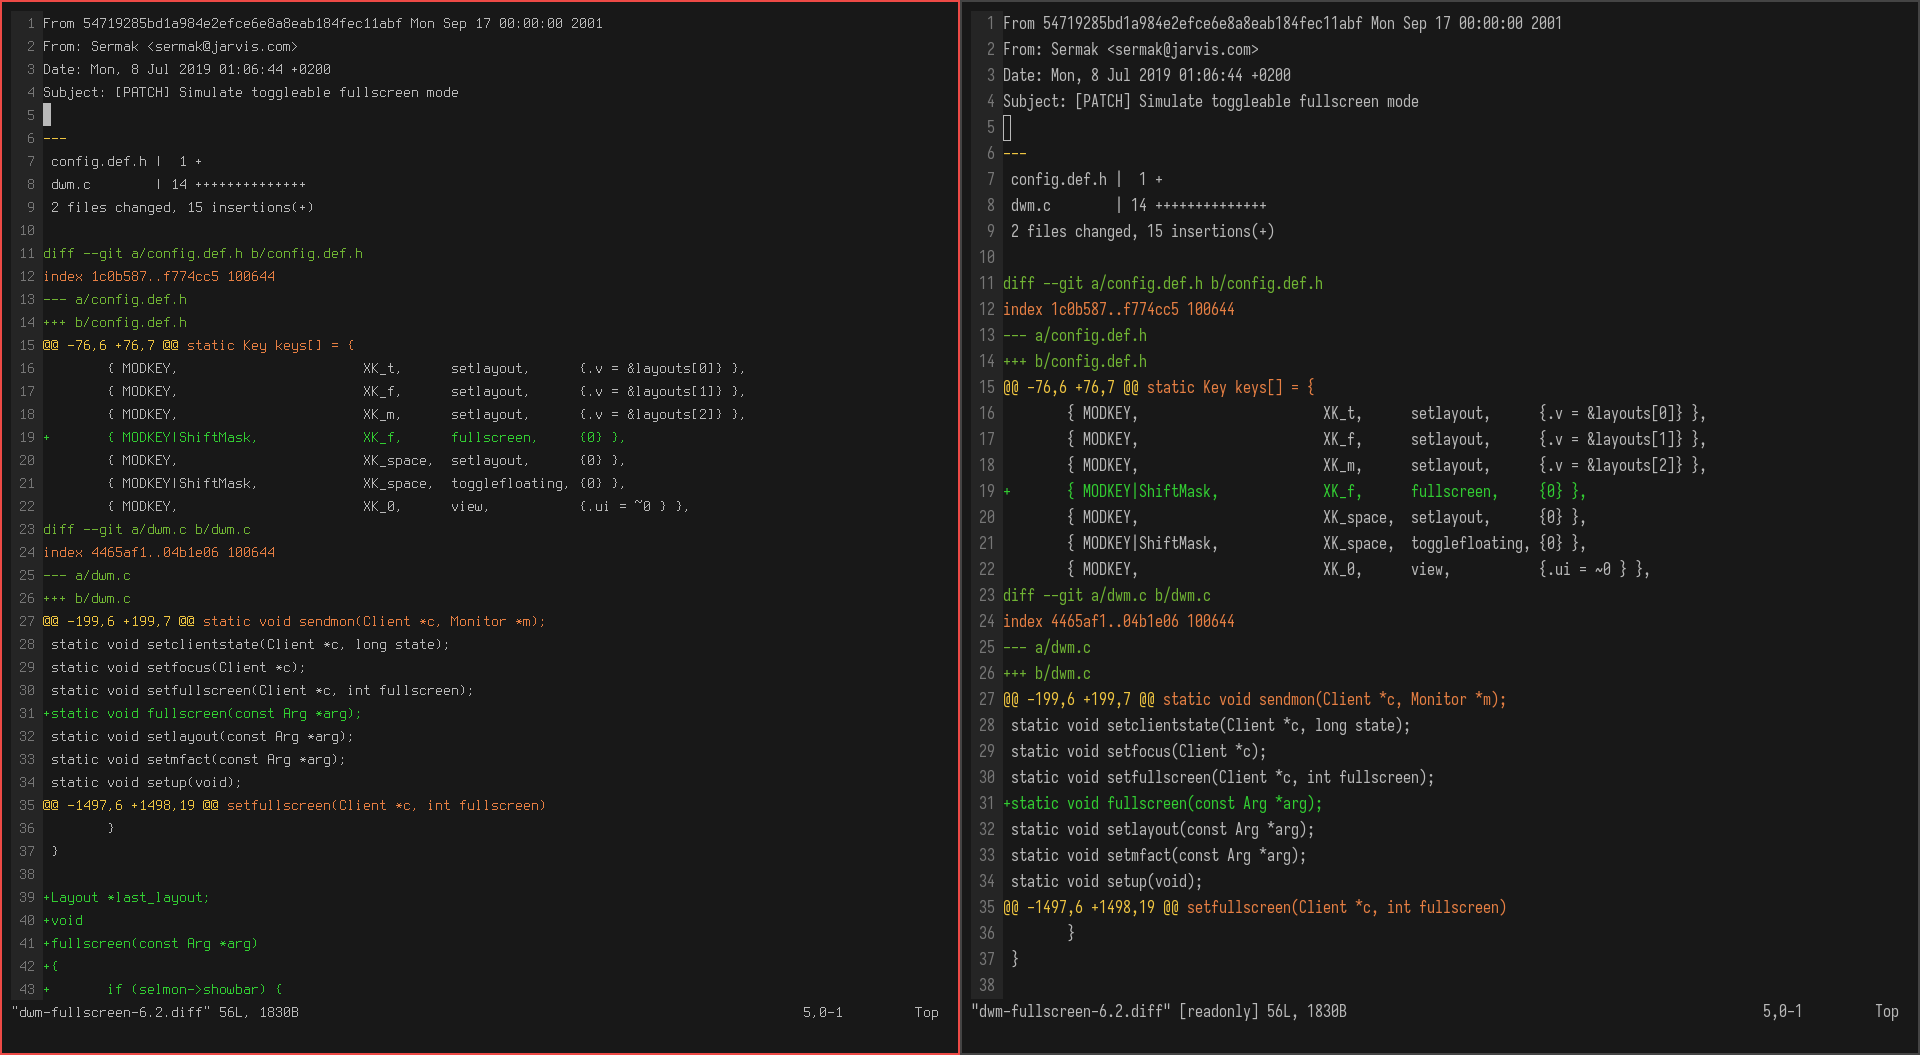Select the Subject [PATCH] line in left window
This screenshot has height=1055, width=1920.
pos(251,92)
